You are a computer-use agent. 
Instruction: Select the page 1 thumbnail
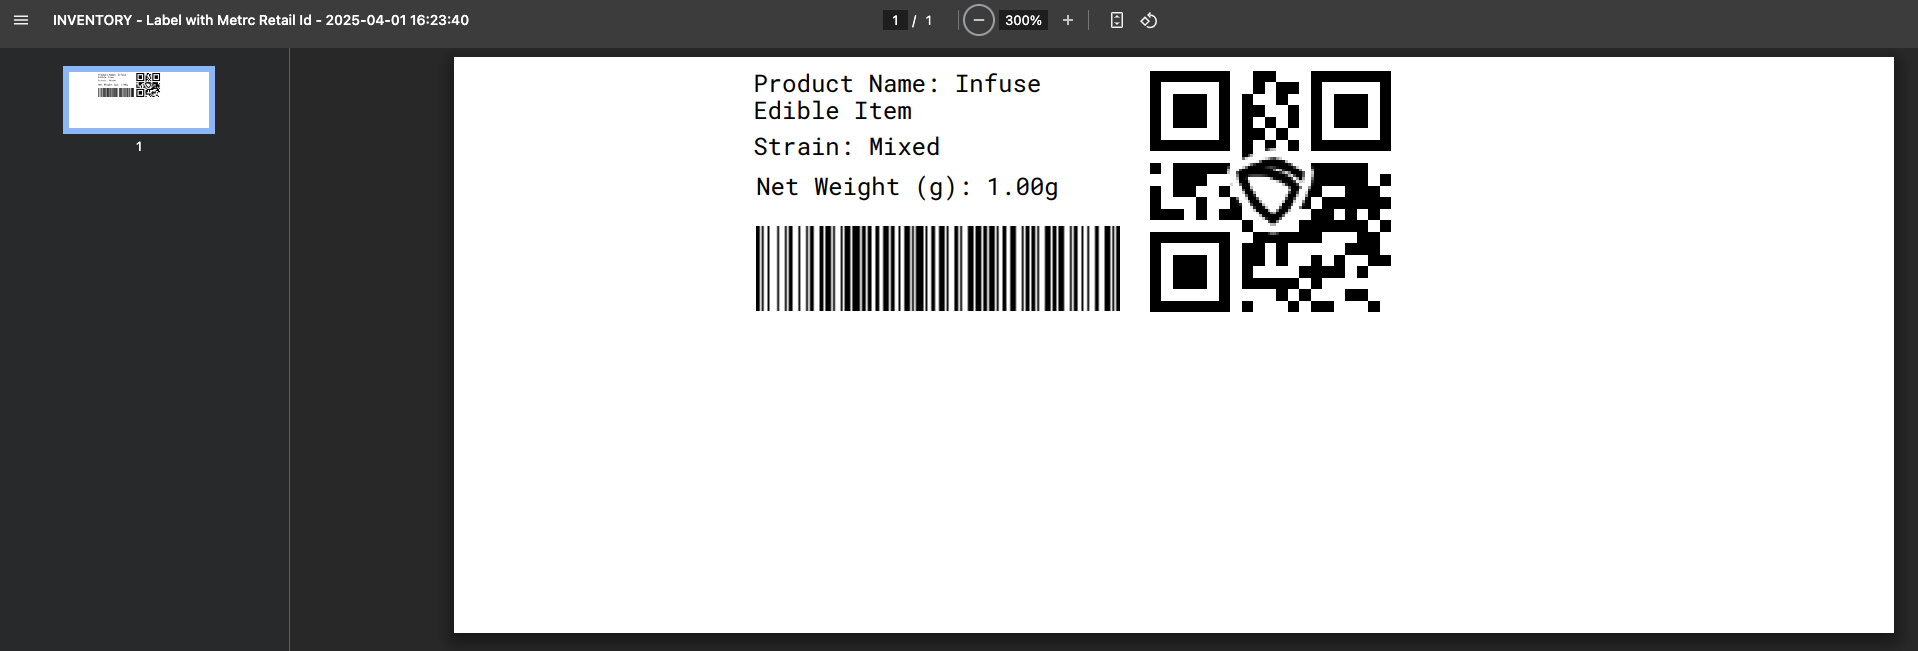[x=139, y=100]
